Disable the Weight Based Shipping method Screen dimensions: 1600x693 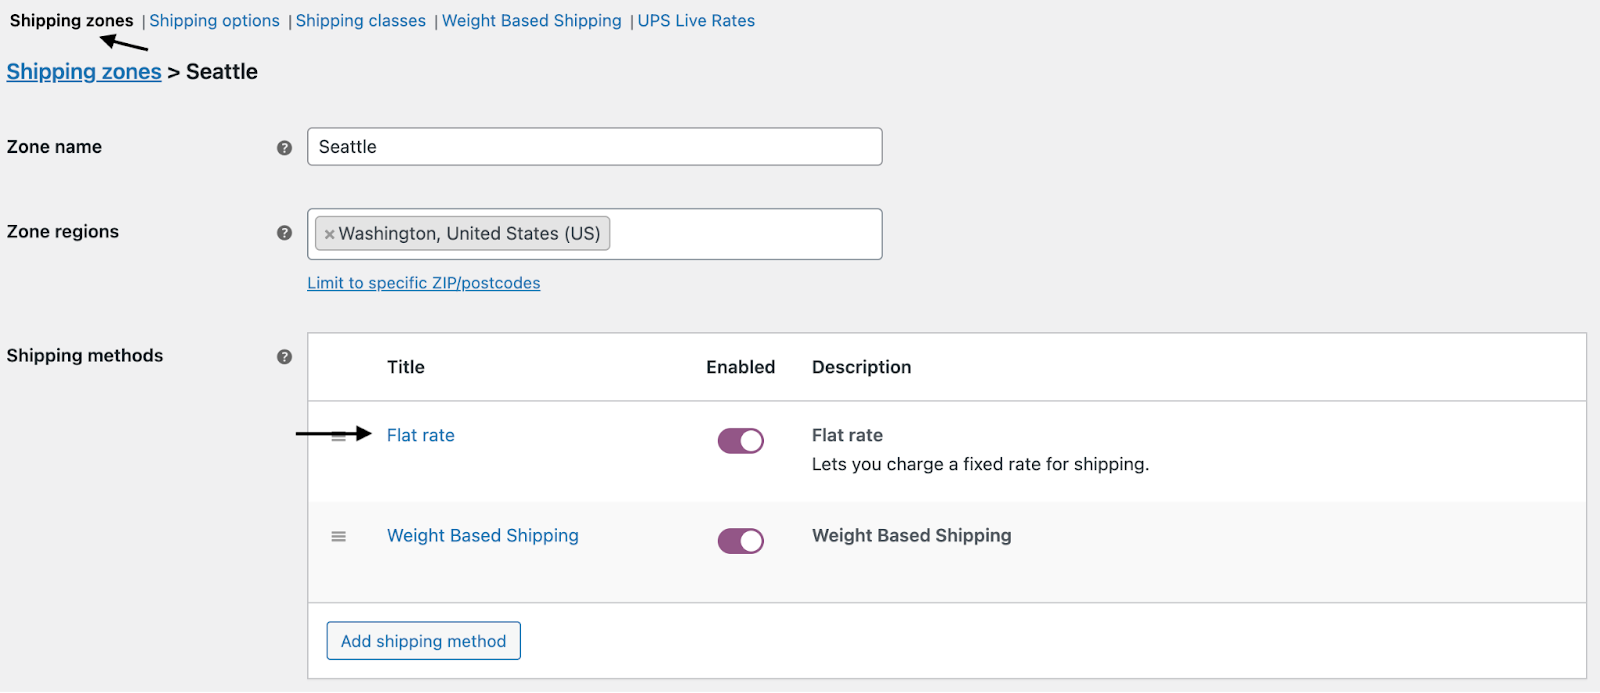click(740, 540)
